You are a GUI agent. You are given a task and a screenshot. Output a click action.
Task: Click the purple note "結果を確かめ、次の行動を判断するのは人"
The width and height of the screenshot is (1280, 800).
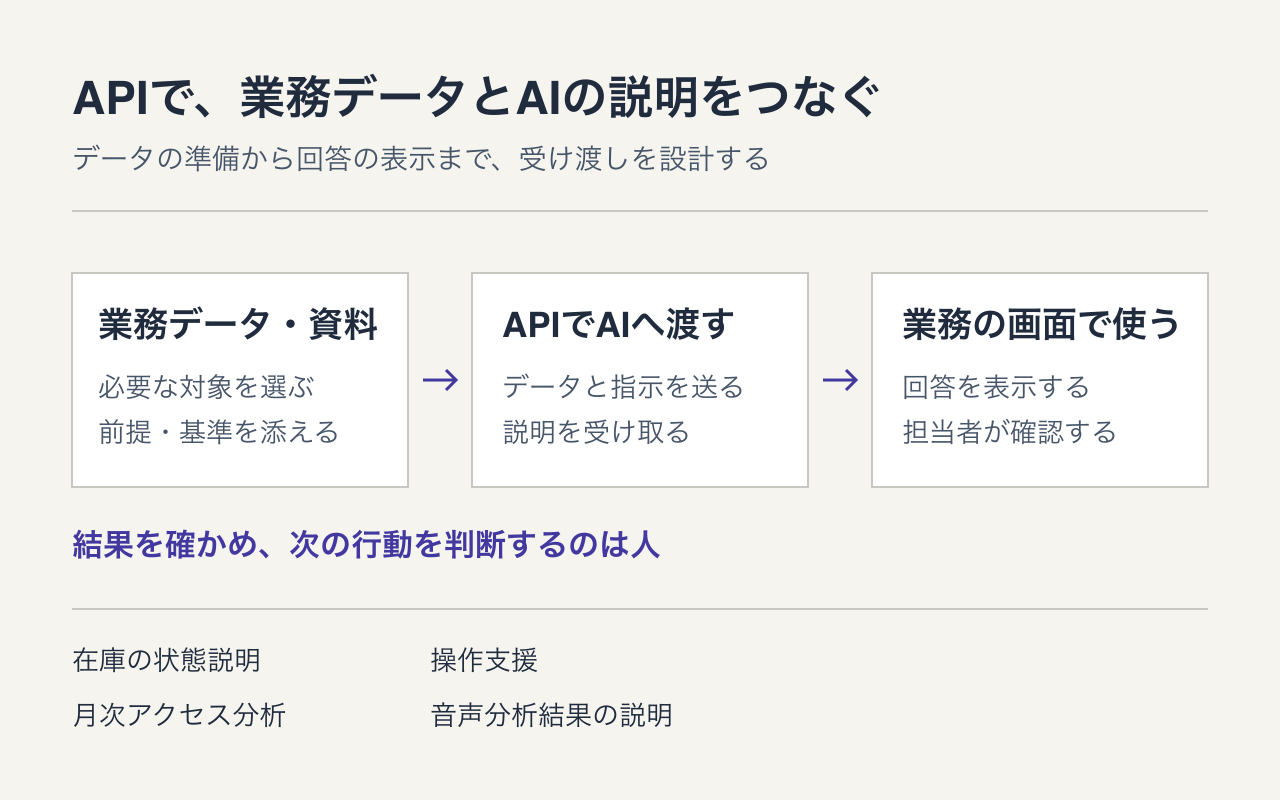coord(366,545)
